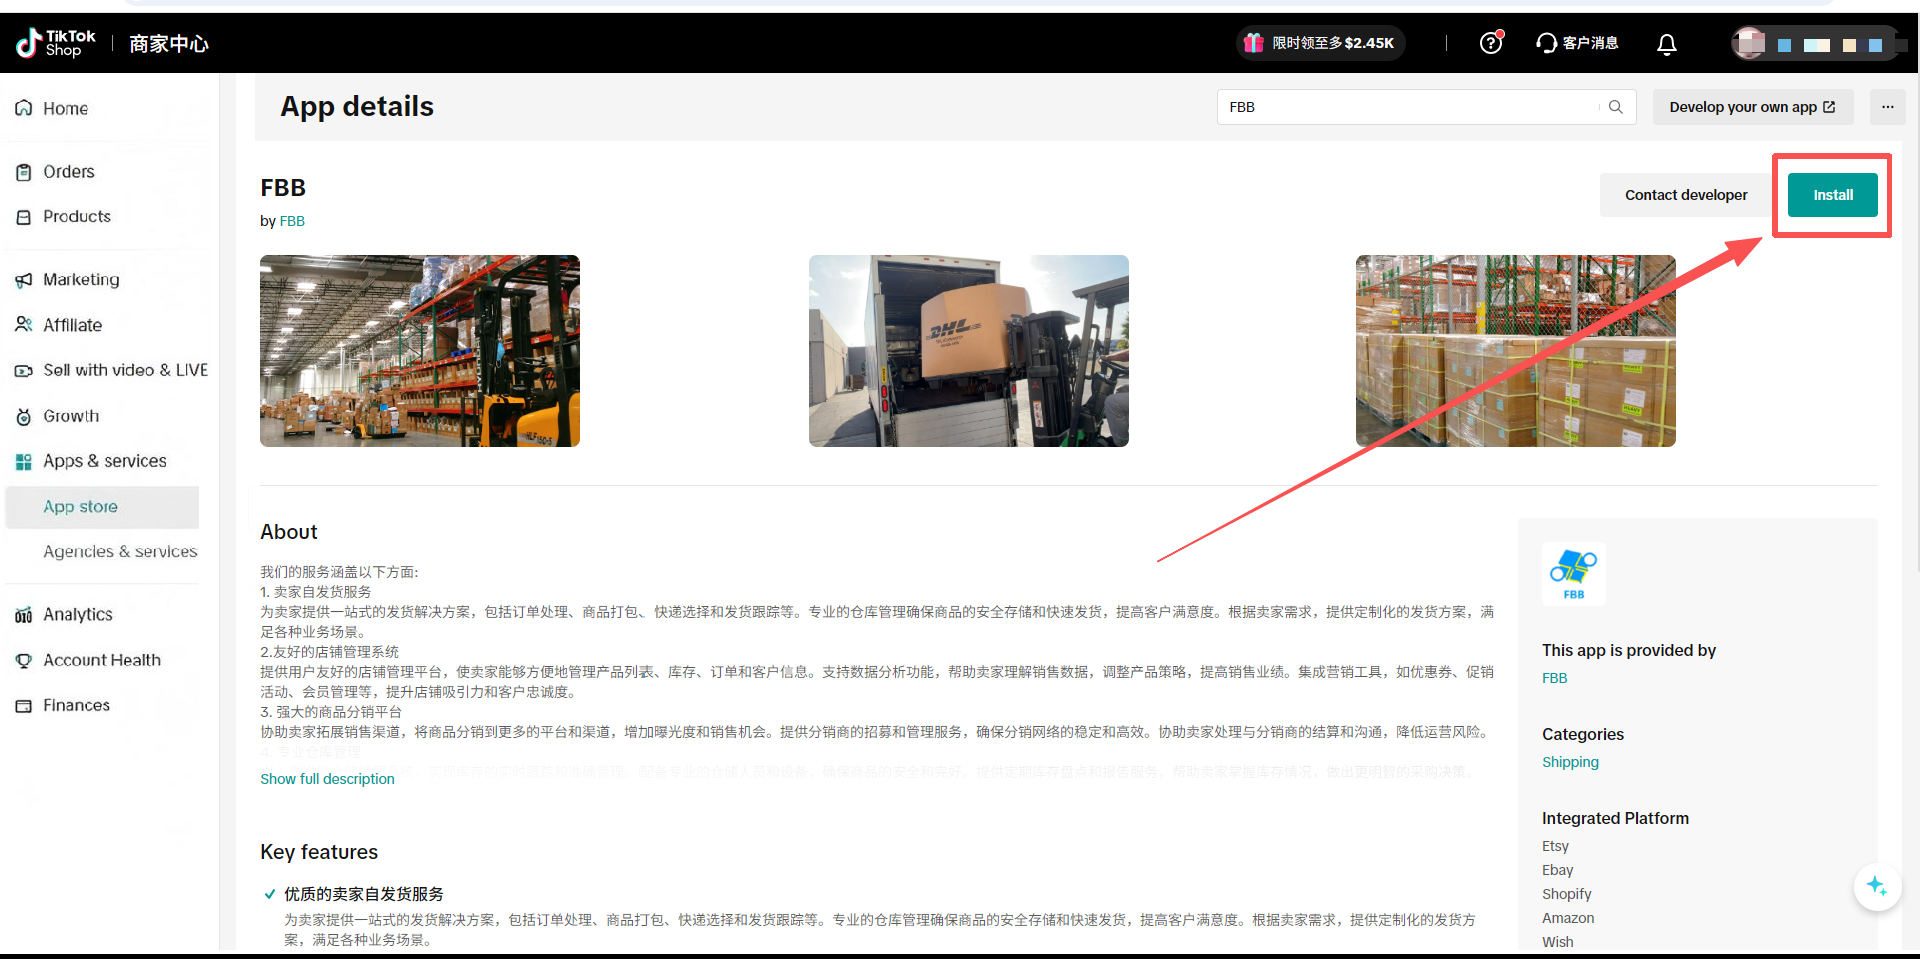Click the Analytics sidebar label

tap(78, 615)
